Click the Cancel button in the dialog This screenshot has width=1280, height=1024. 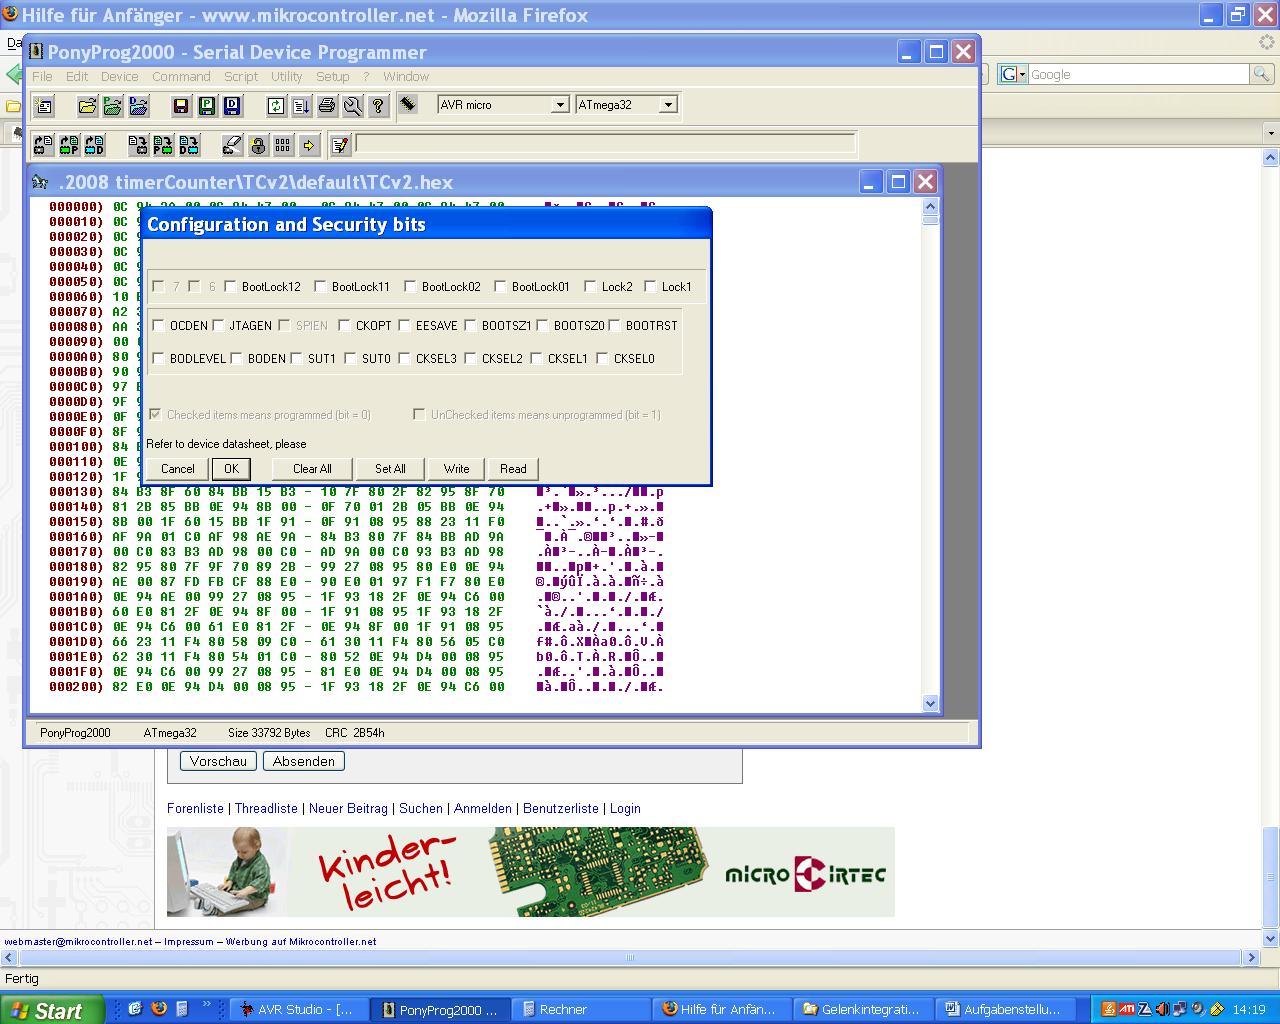(x=178, y=469)
